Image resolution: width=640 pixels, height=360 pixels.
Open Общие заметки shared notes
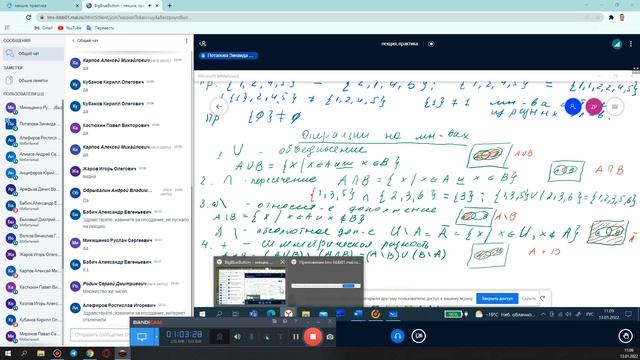33,80
